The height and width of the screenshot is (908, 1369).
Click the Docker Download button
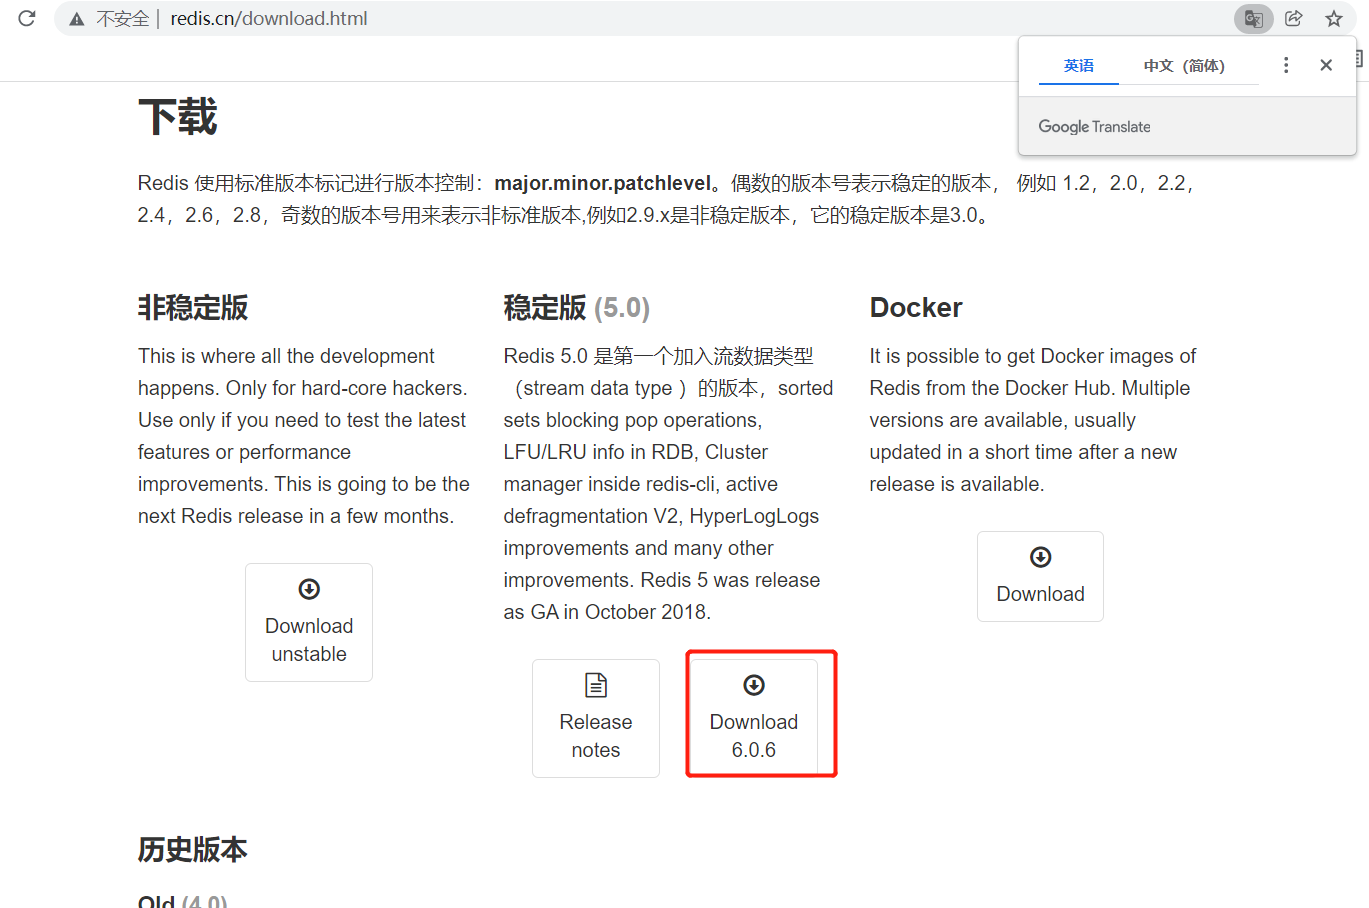pos(1040,576)
